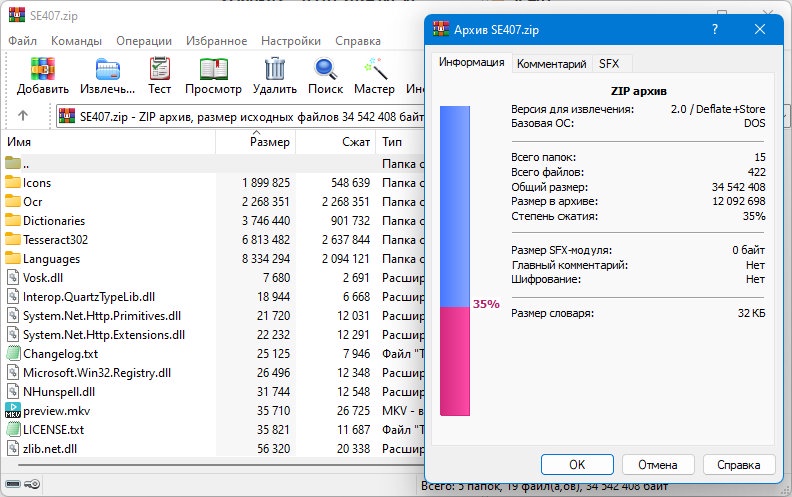Screen dimensions: 792x497
Task: Click the preview.mkv video file icon
Action: (x=13, y=410)
